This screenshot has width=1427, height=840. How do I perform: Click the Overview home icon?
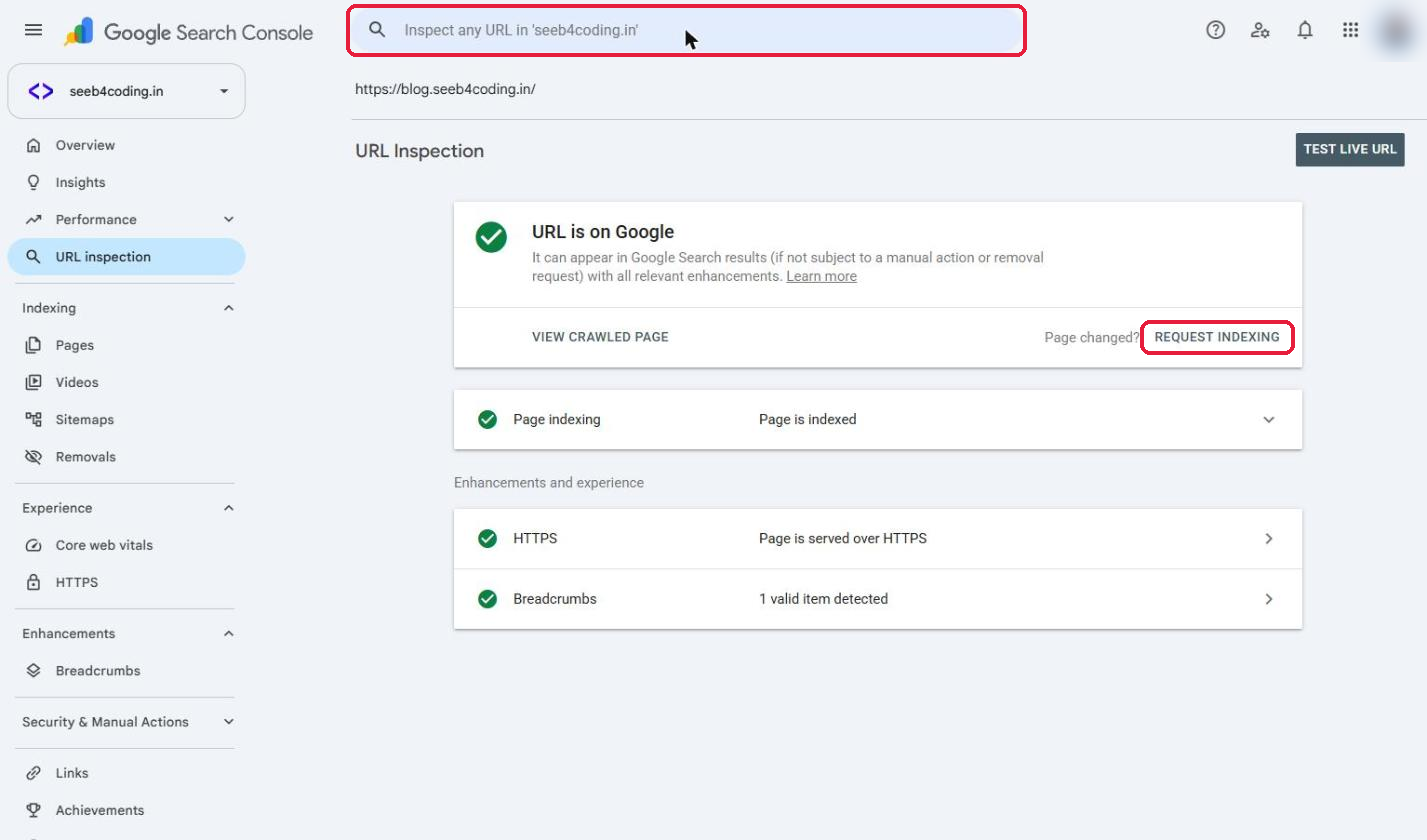point(34,145)
